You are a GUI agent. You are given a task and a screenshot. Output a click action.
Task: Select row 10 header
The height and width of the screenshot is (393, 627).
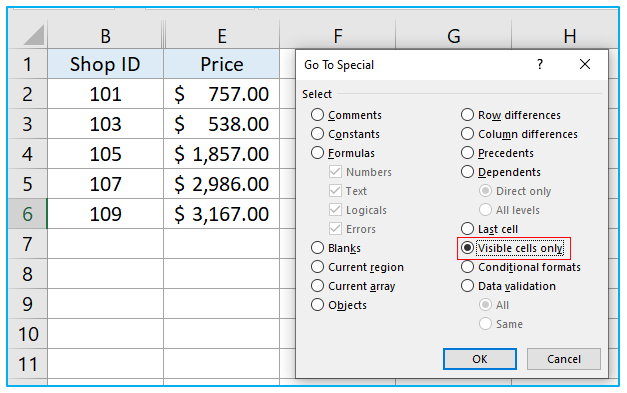pos(27,334)
